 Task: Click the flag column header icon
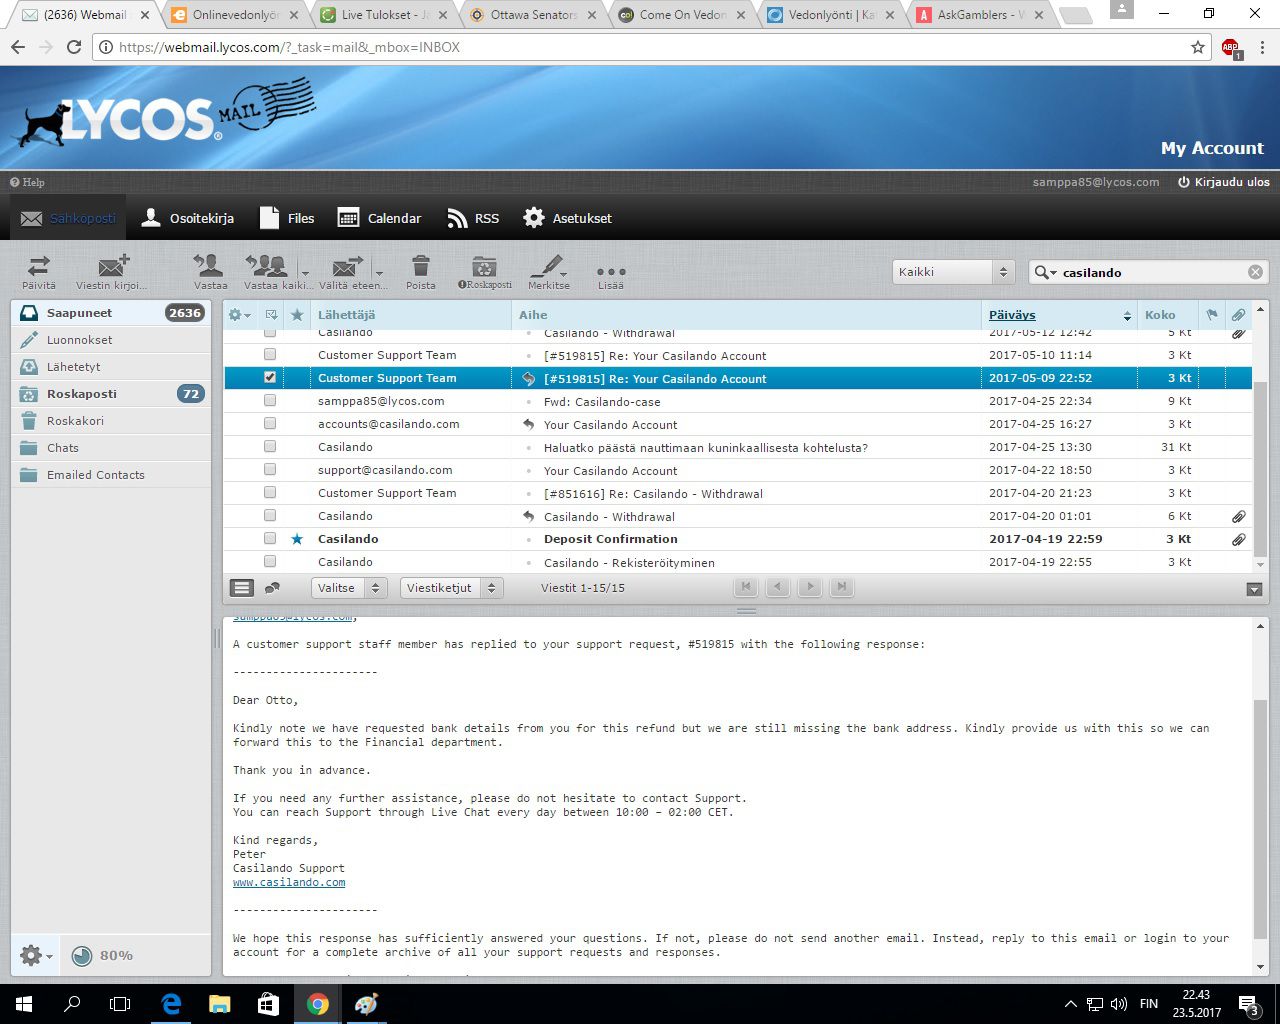[1212, 315]
